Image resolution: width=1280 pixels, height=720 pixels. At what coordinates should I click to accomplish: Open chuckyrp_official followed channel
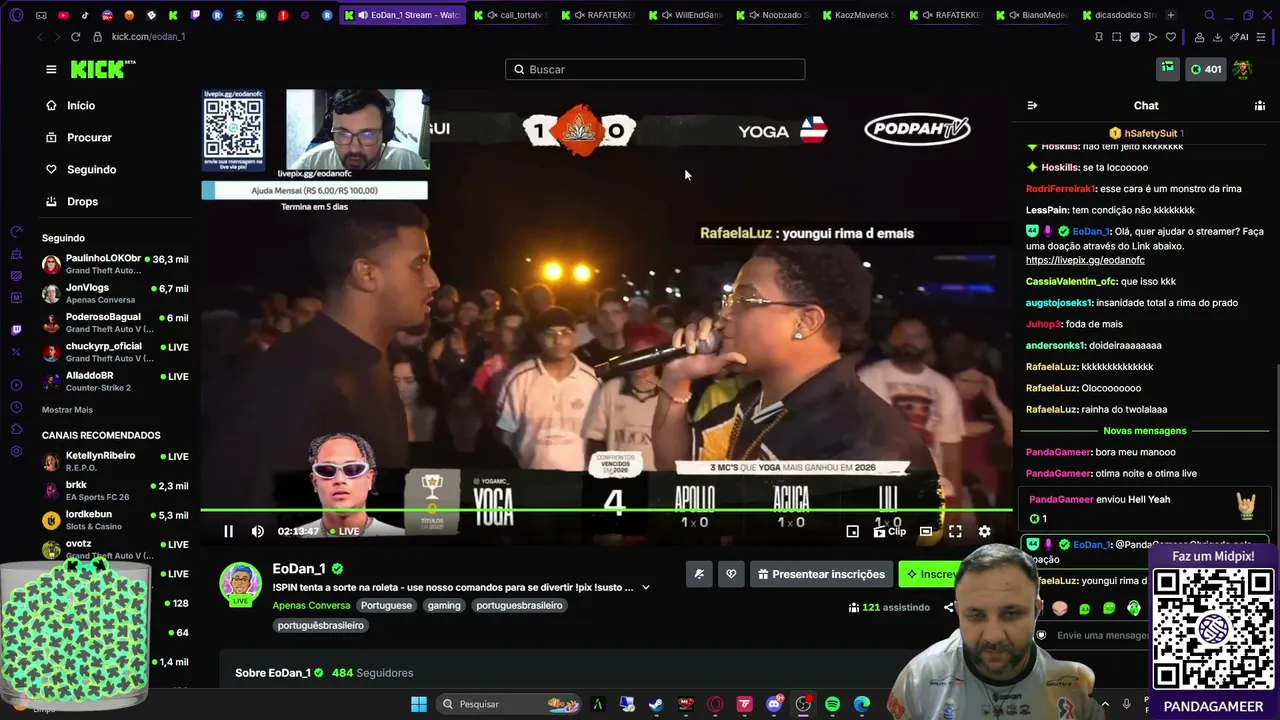pos(115,352)
